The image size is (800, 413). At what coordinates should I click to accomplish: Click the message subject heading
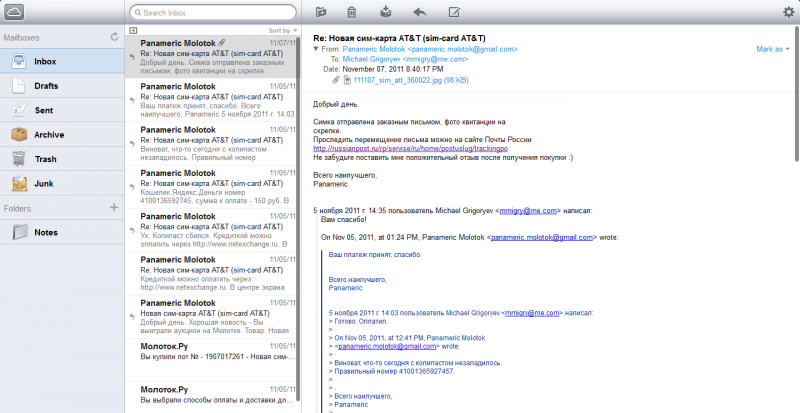[399, 38]
